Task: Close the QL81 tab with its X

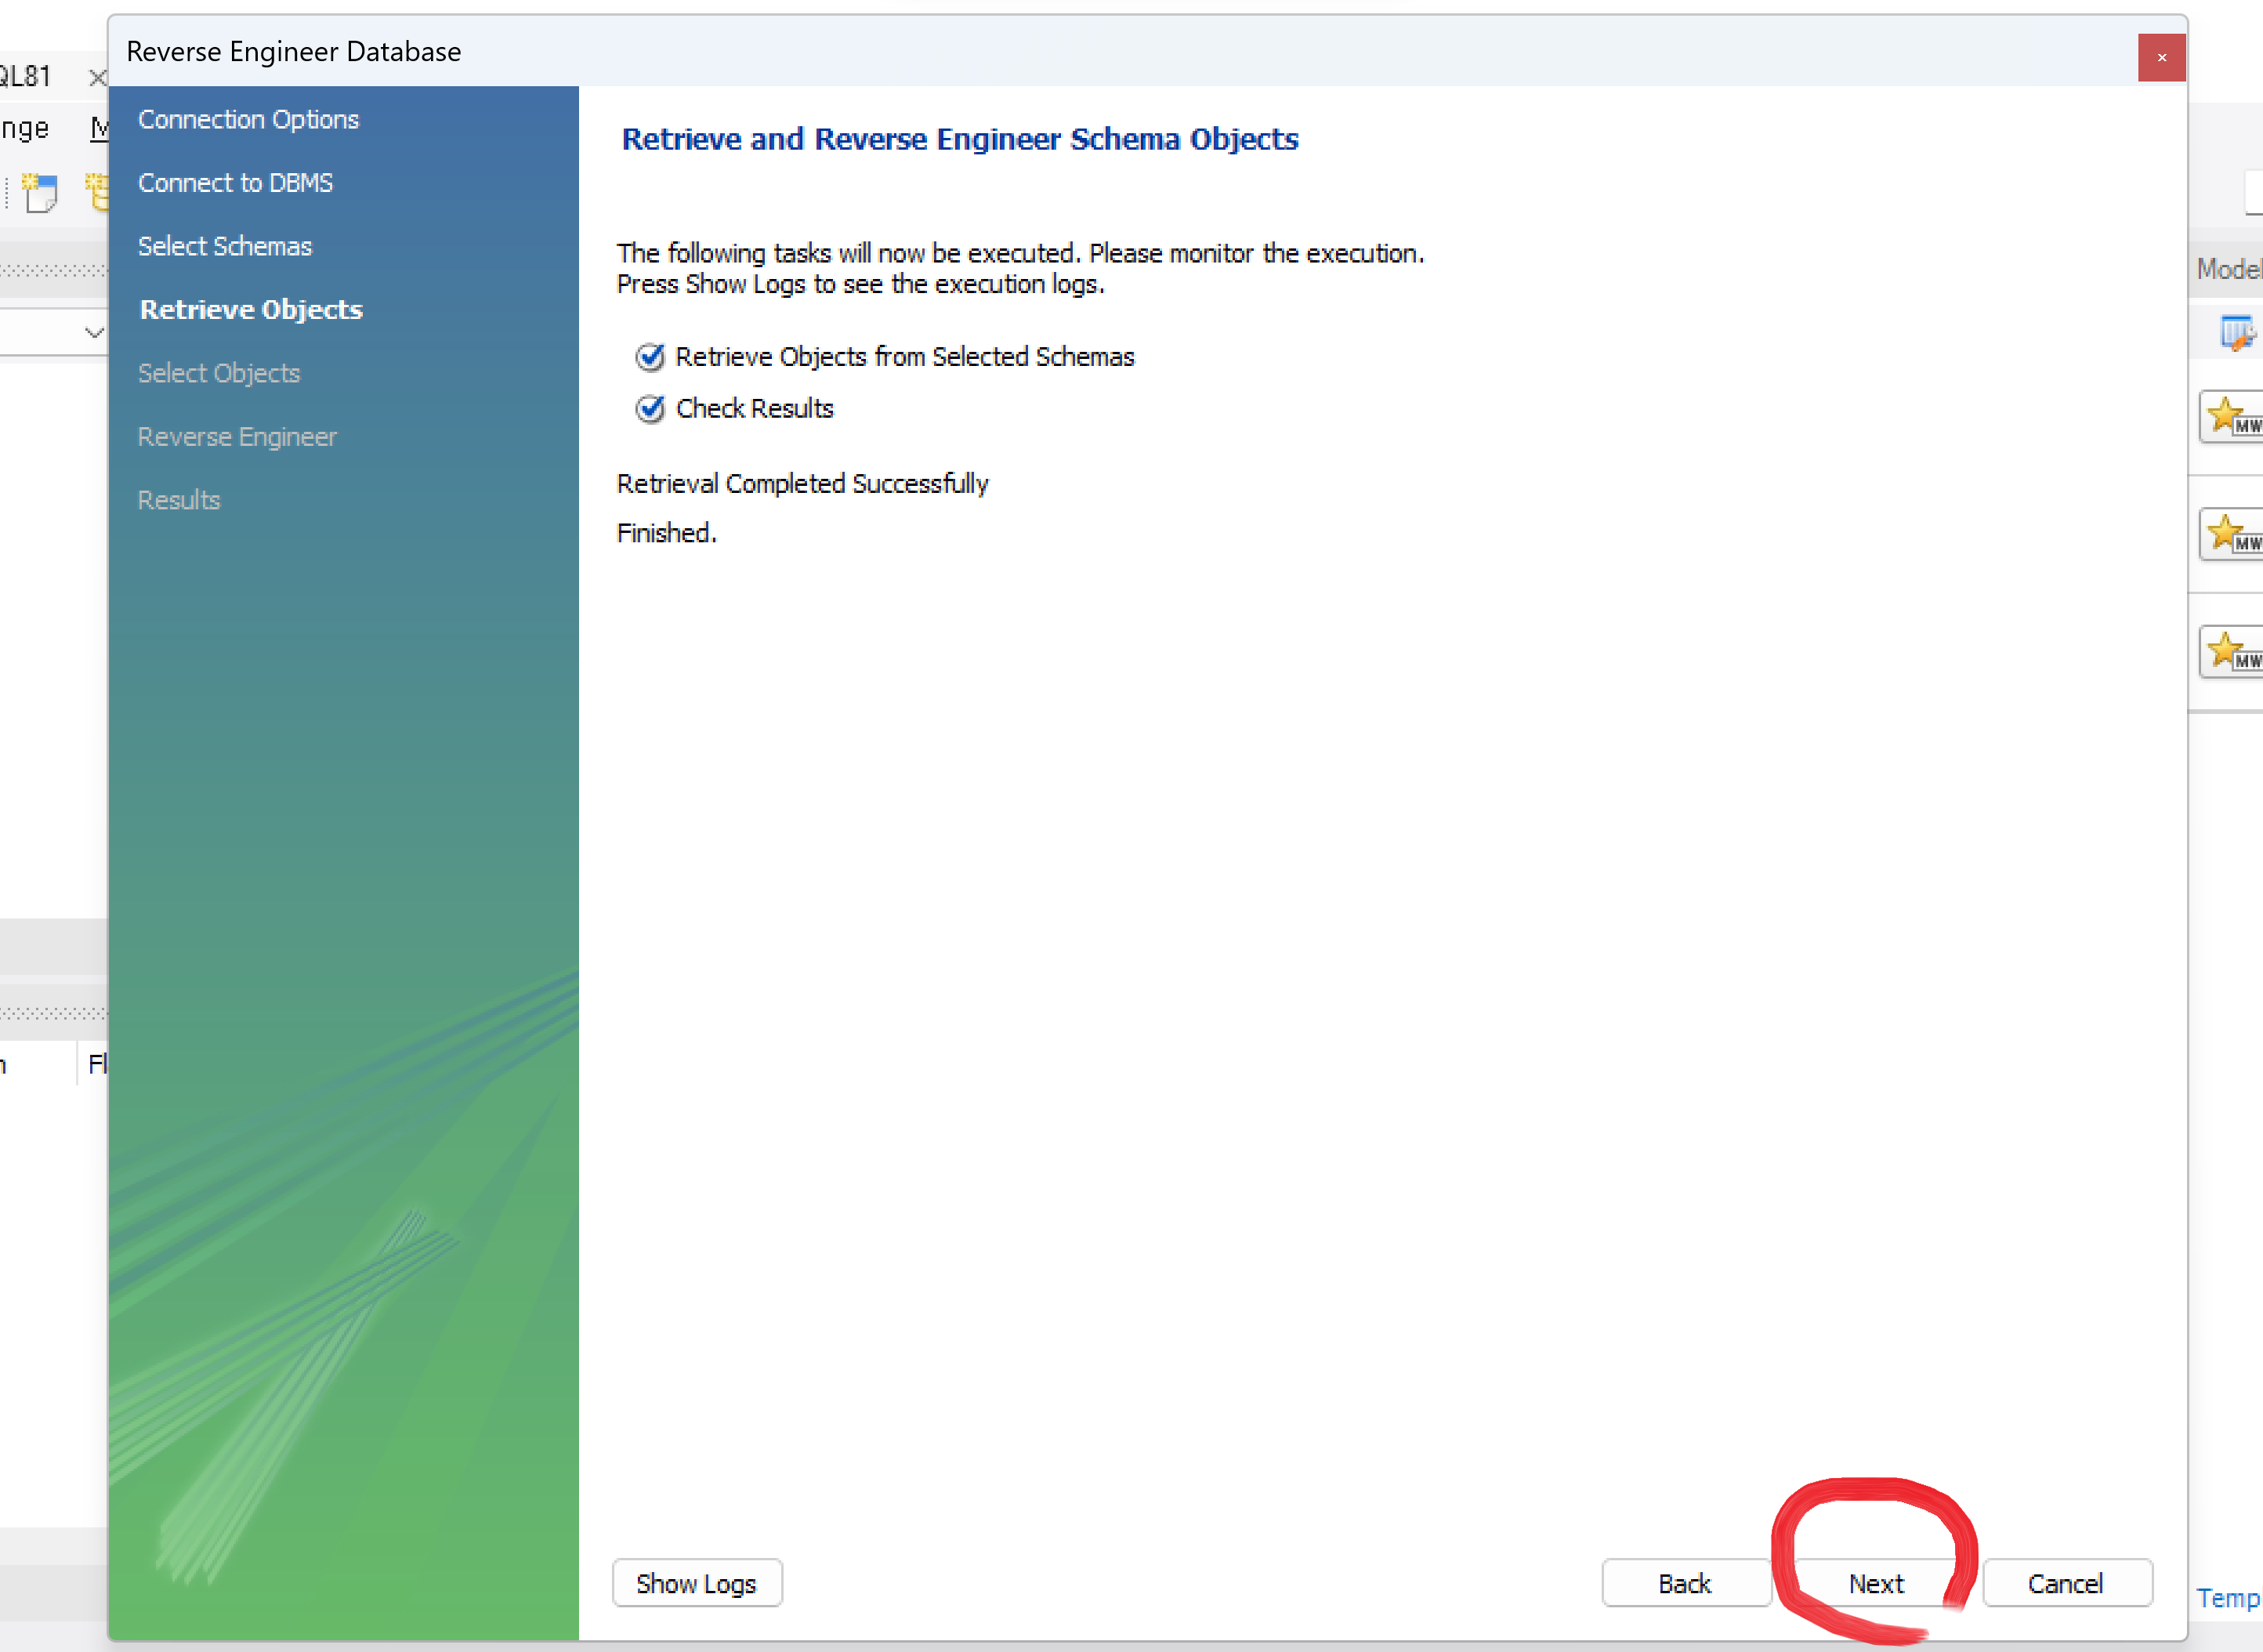Action: pyautogui.click(x=97, y=77)
